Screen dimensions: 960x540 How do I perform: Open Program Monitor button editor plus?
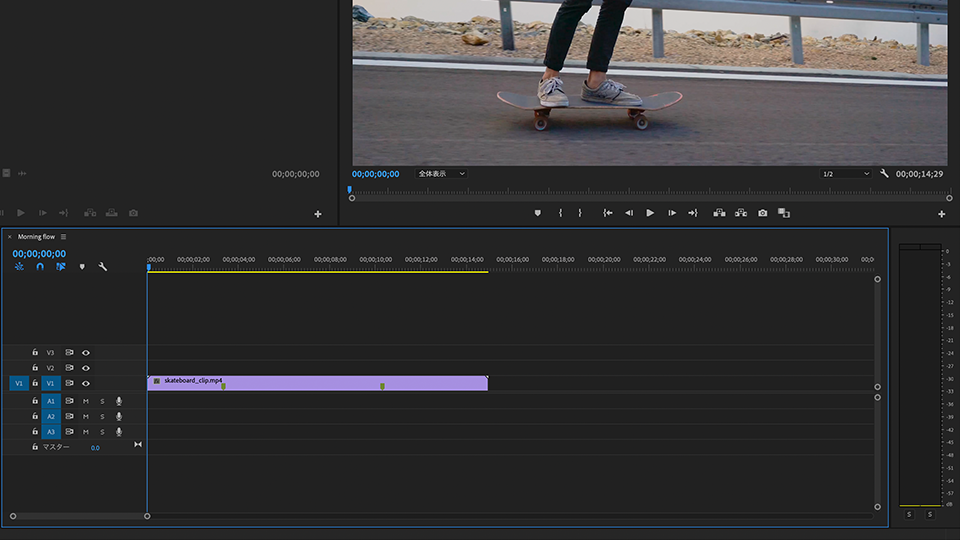941,214
